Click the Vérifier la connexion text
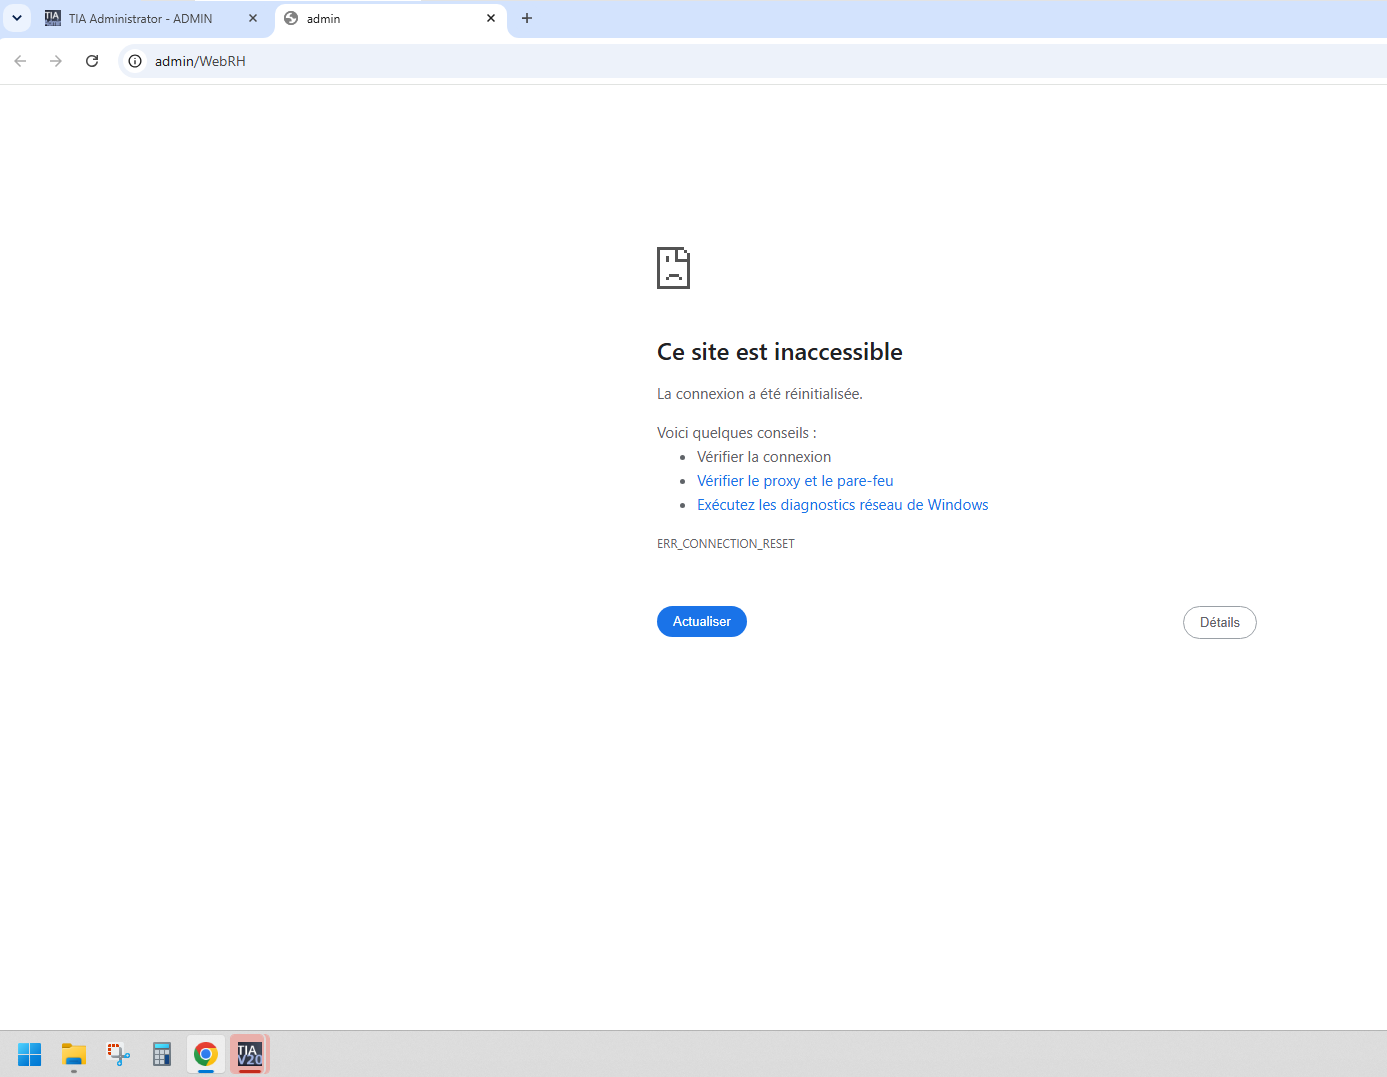Image resolution: width=1387 pixels, height=1077 pixels. coord(764,457)
